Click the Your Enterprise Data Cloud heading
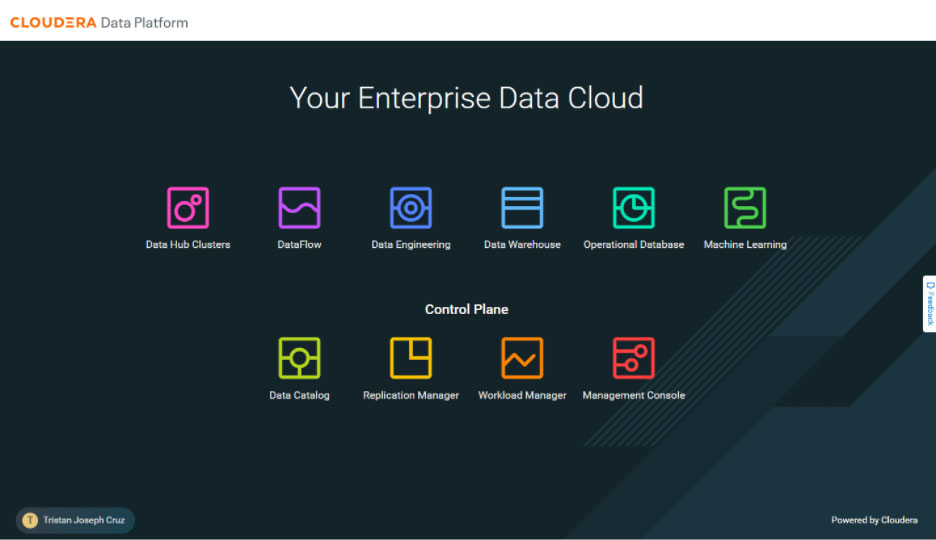Viewport: 936px width, 540px height. point(467,98)
